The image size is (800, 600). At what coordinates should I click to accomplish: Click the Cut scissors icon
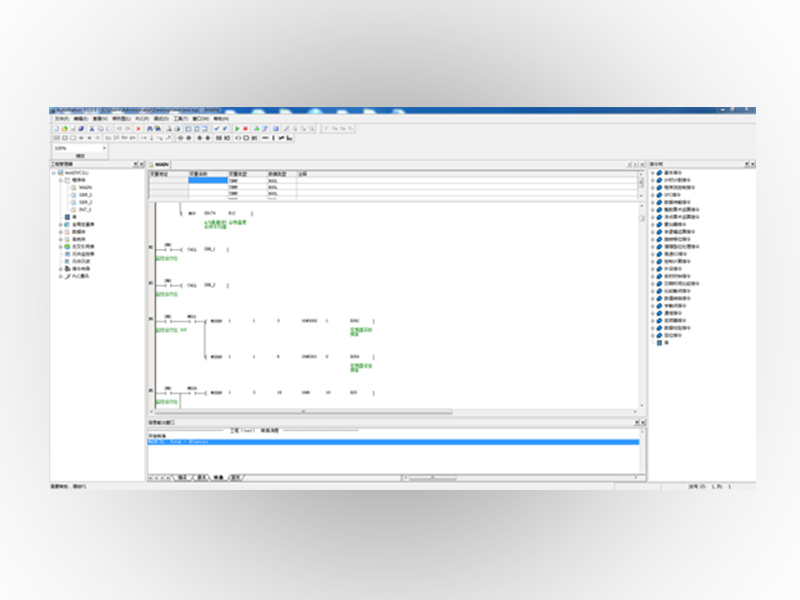(x=91, y=129)
